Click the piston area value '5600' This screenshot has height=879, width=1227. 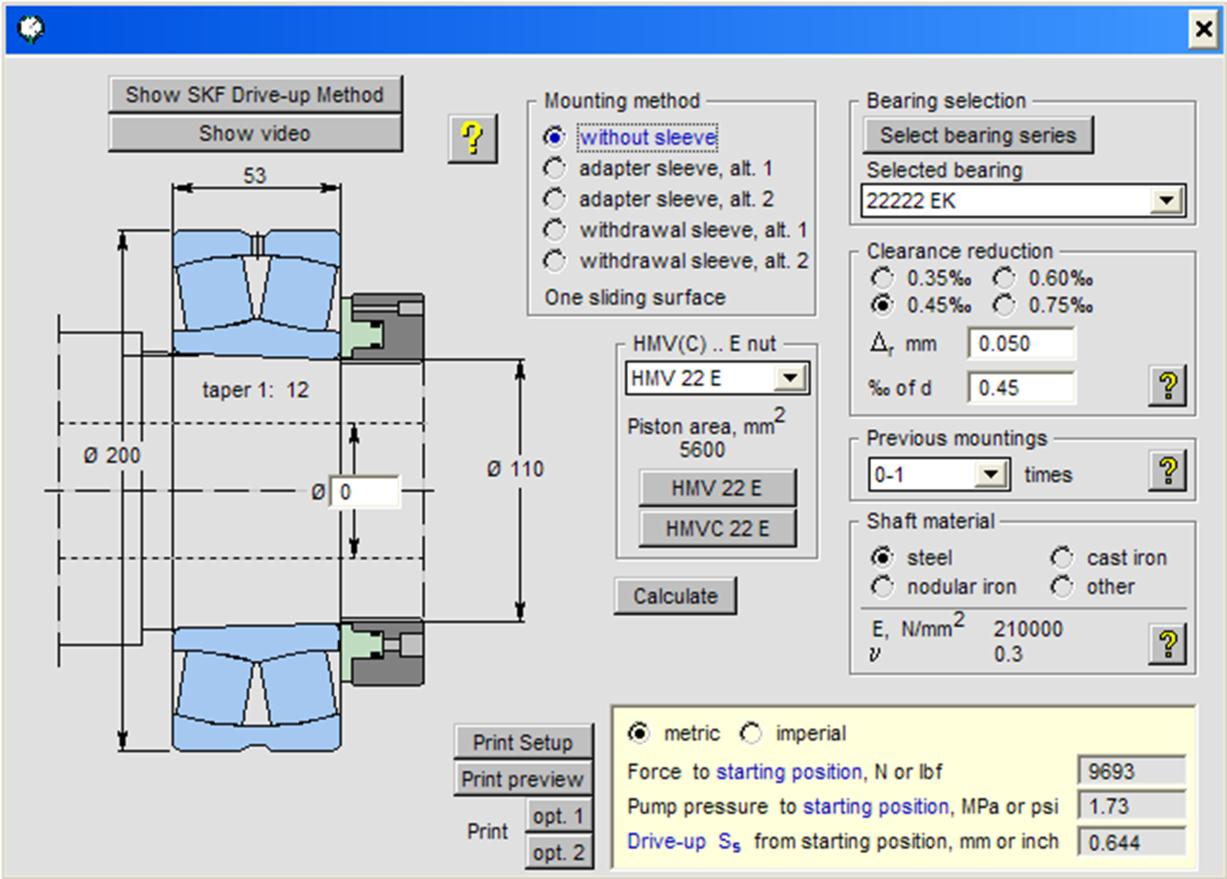(702, 450)
